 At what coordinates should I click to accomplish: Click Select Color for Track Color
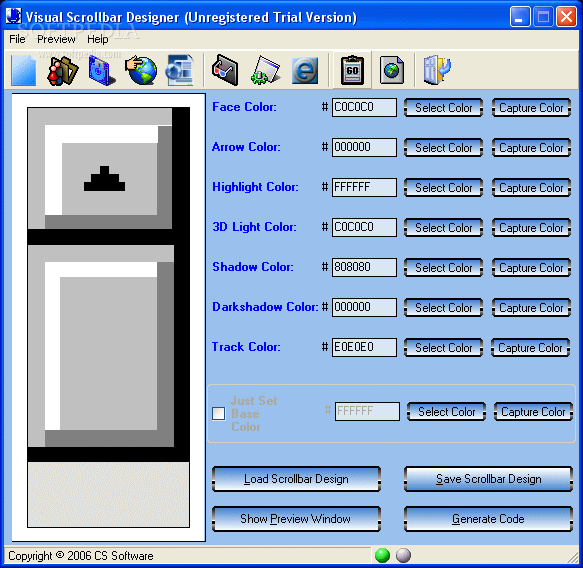pos(443,348)
